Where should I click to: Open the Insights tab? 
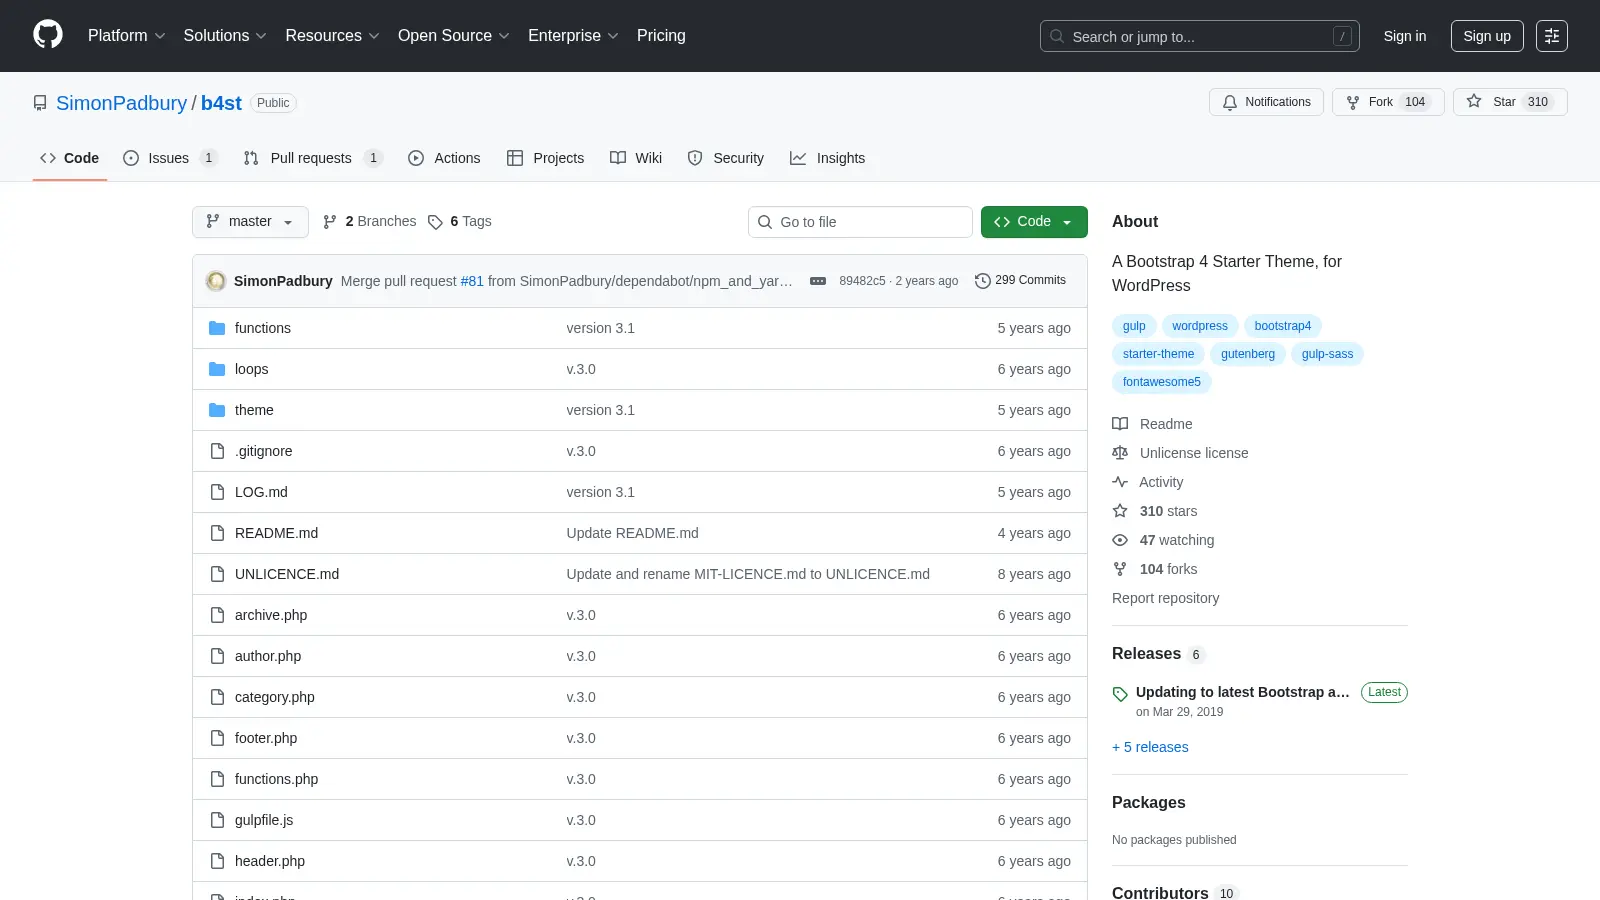click(827, 158)
